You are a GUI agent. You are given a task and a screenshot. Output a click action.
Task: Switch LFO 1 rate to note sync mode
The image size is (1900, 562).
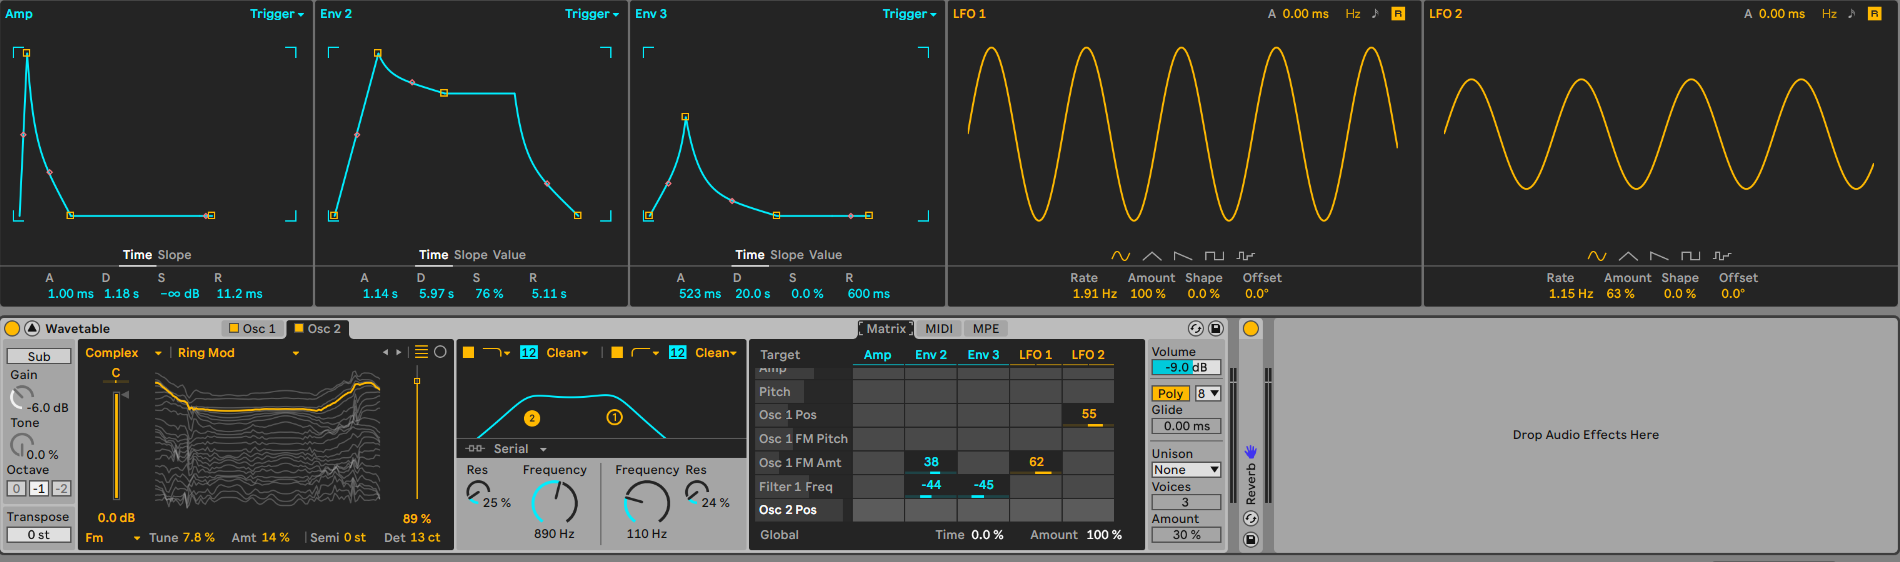[x=1375, y=14]
